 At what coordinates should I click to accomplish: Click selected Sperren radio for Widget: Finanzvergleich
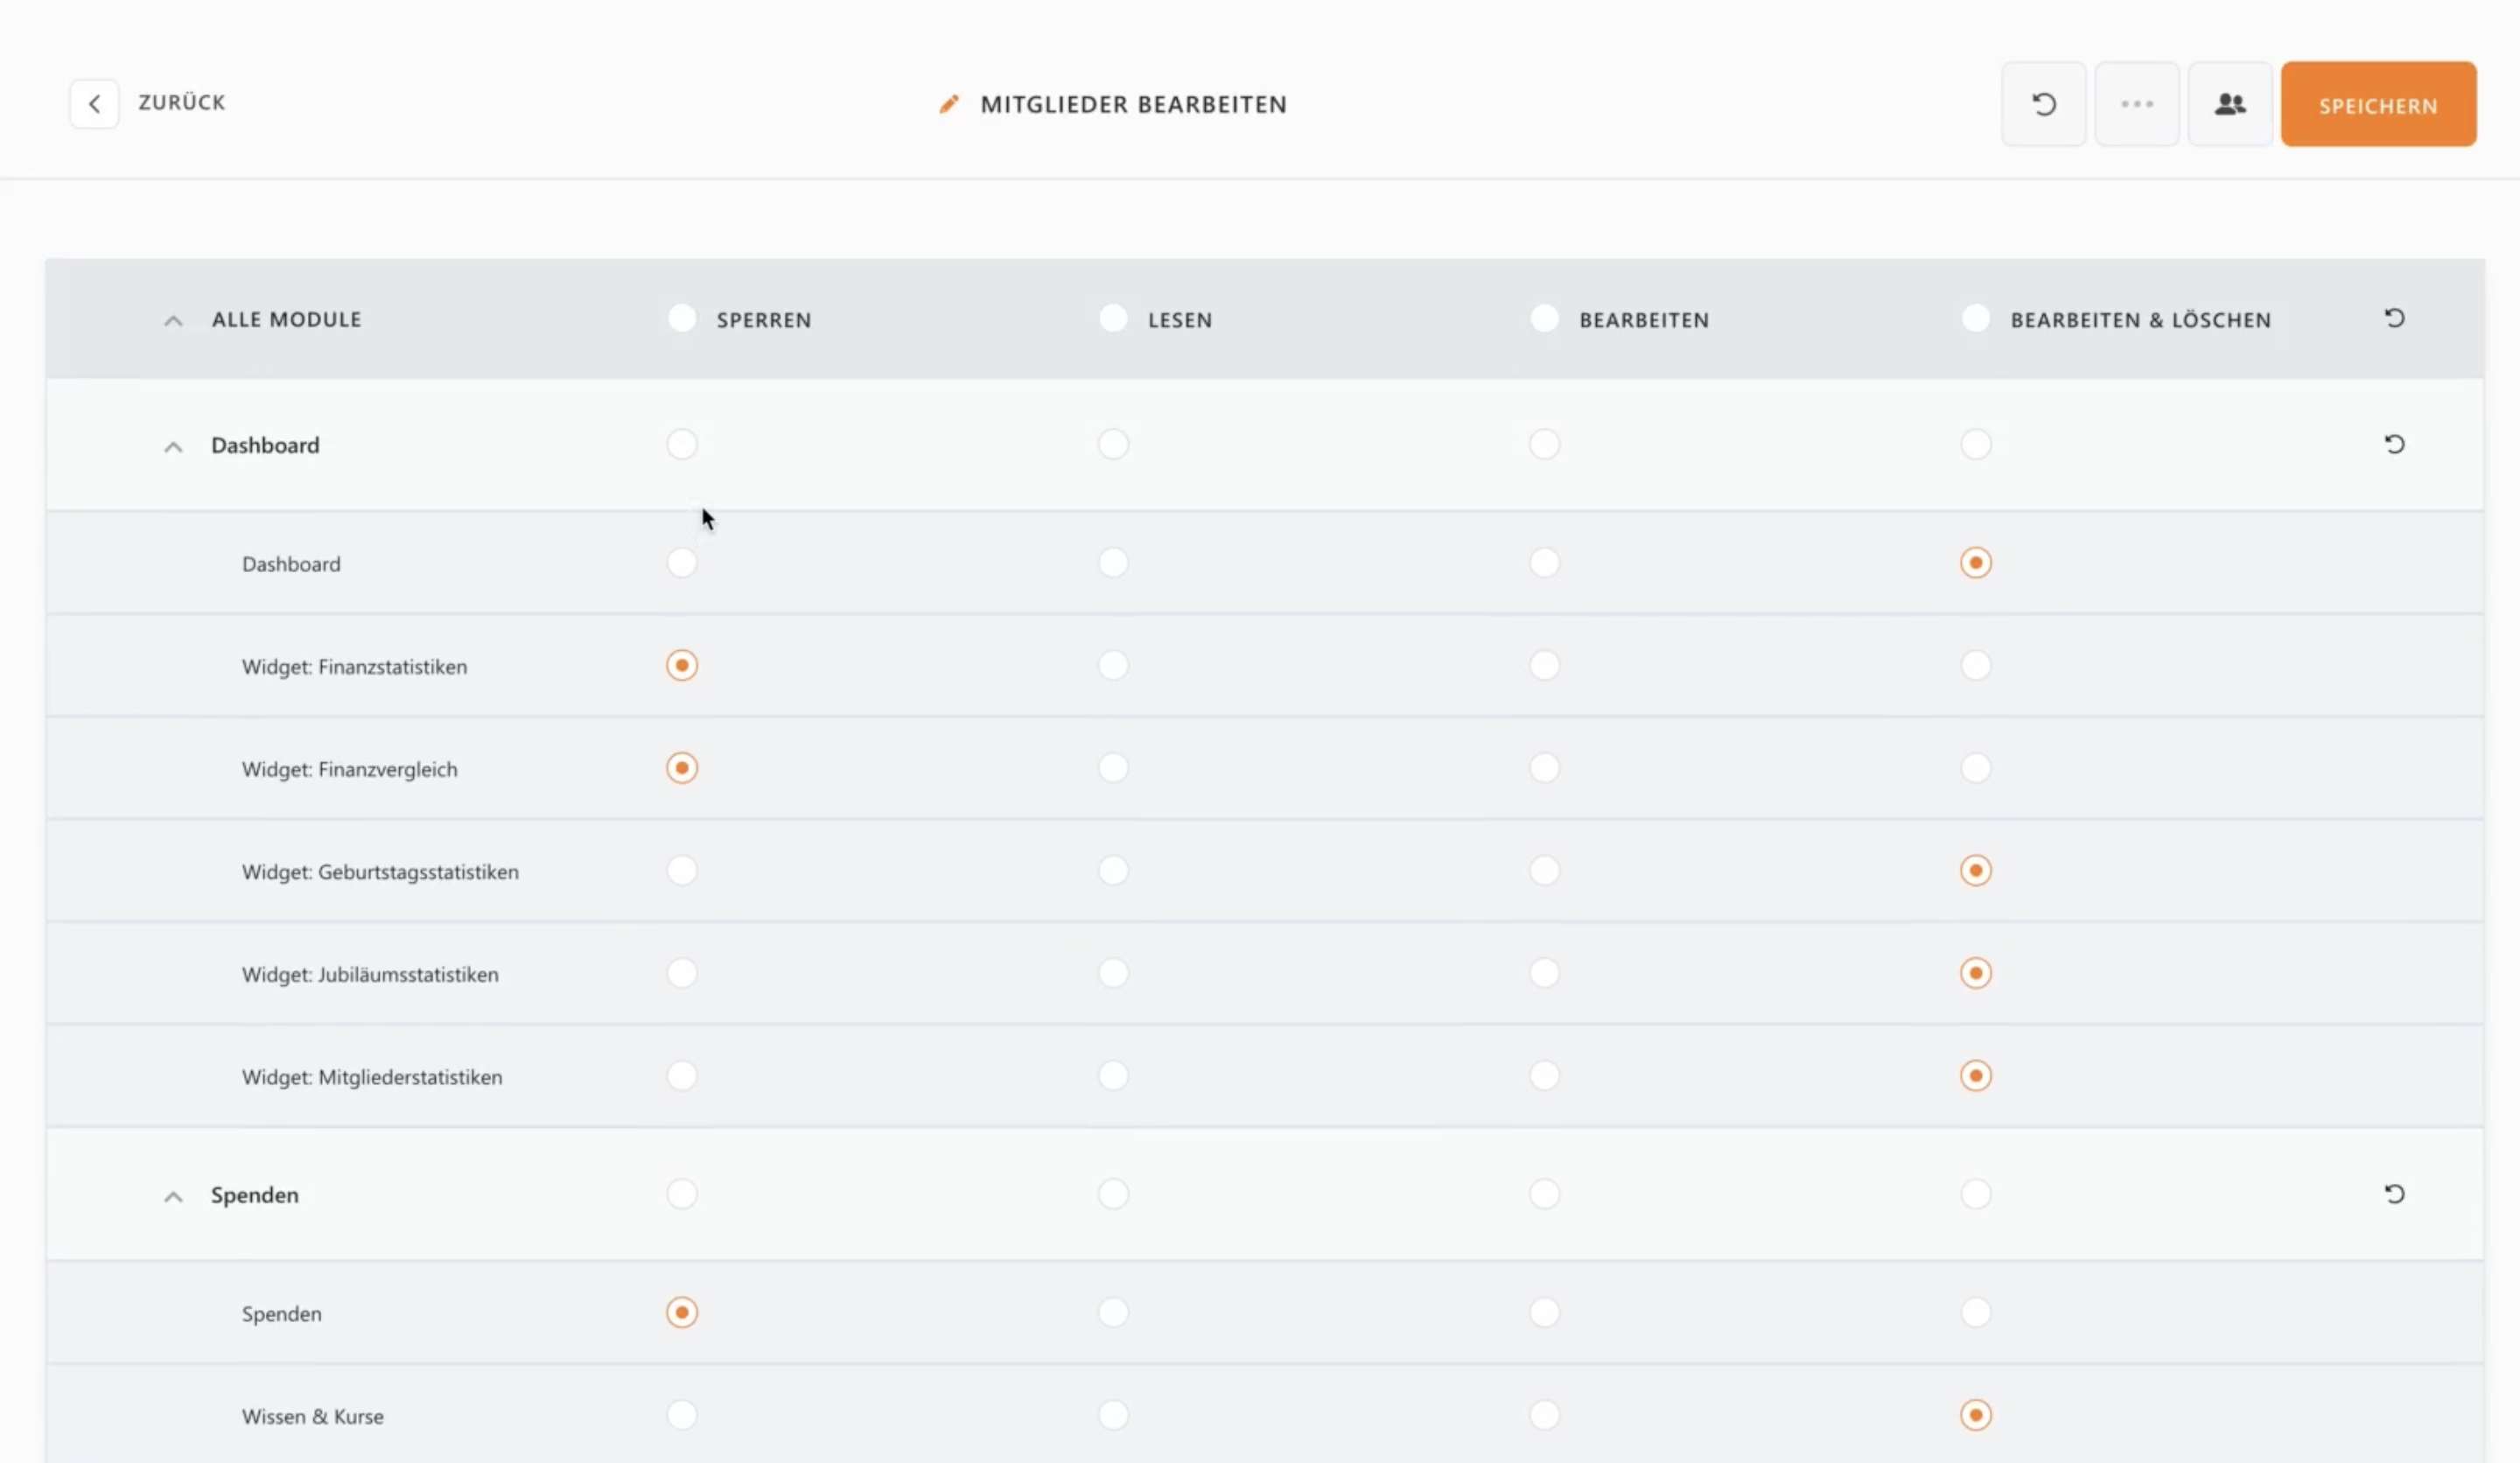(682, 768)
